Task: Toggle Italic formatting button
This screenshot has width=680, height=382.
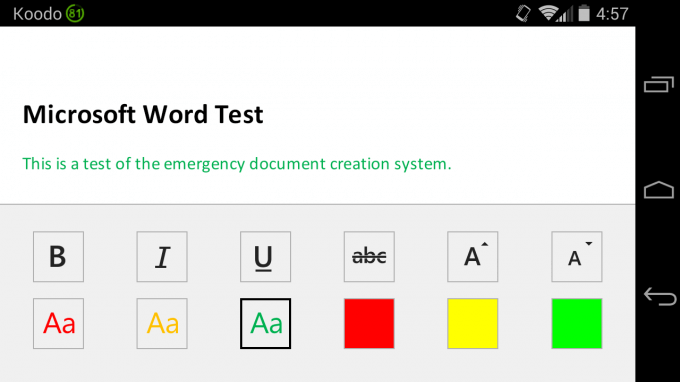Action: pyautogui.click(x=162, y=257)
